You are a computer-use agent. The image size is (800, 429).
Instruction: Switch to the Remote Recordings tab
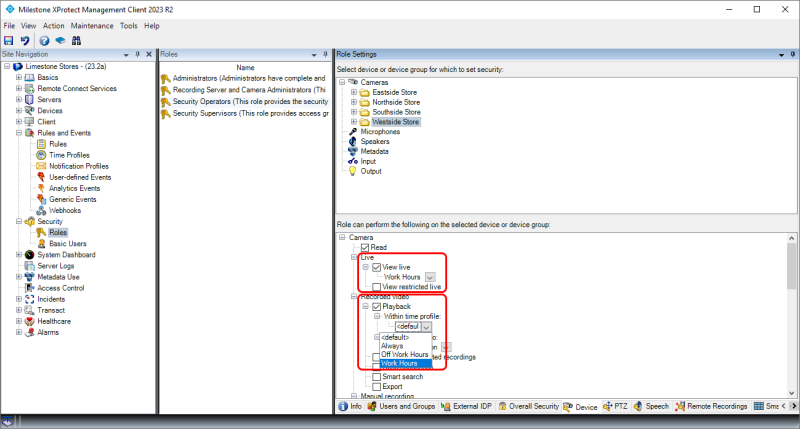pos(711,407)
